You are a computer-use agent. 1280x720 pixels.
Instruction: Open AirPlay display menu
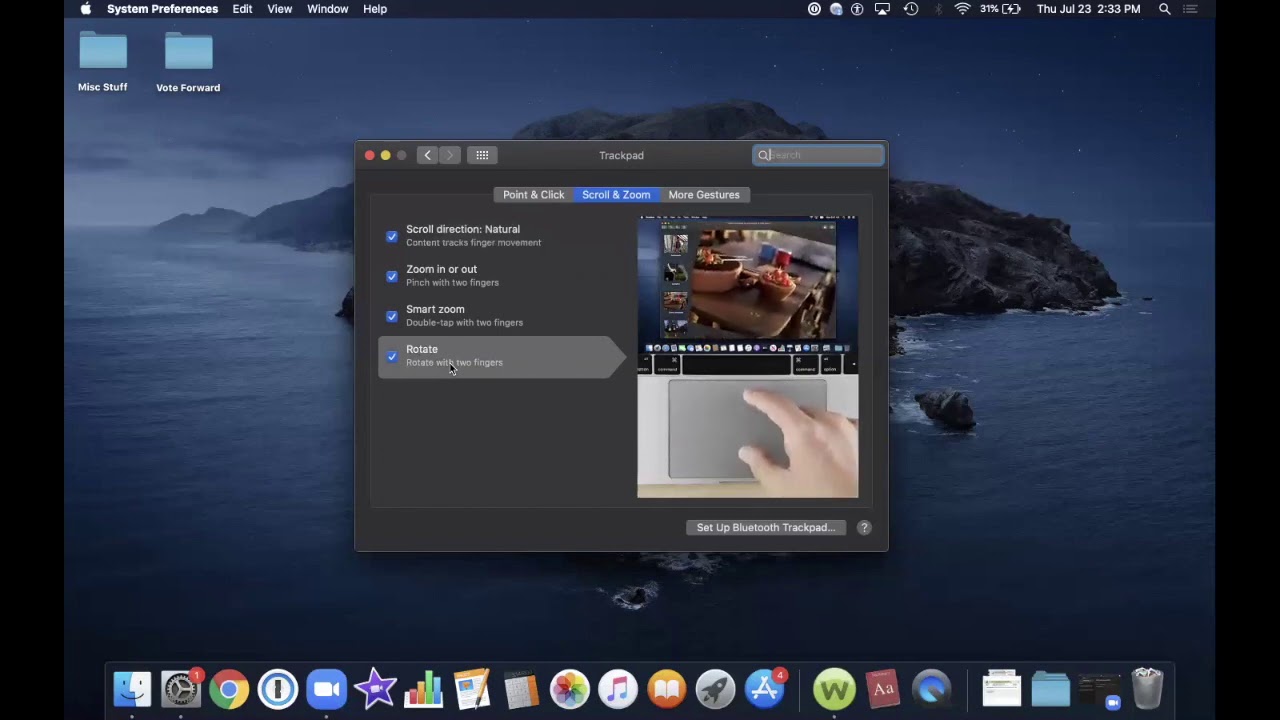882,9
